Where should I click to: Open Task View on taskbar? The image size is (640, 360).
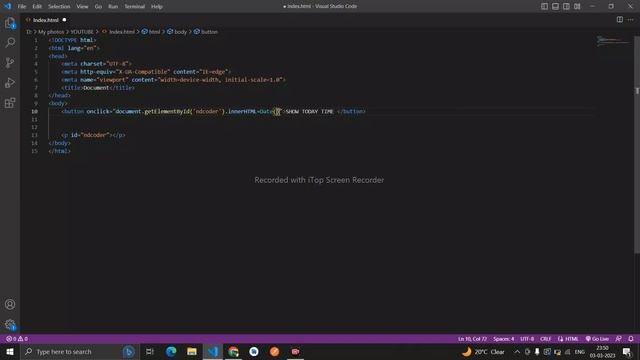click(150, 351)
